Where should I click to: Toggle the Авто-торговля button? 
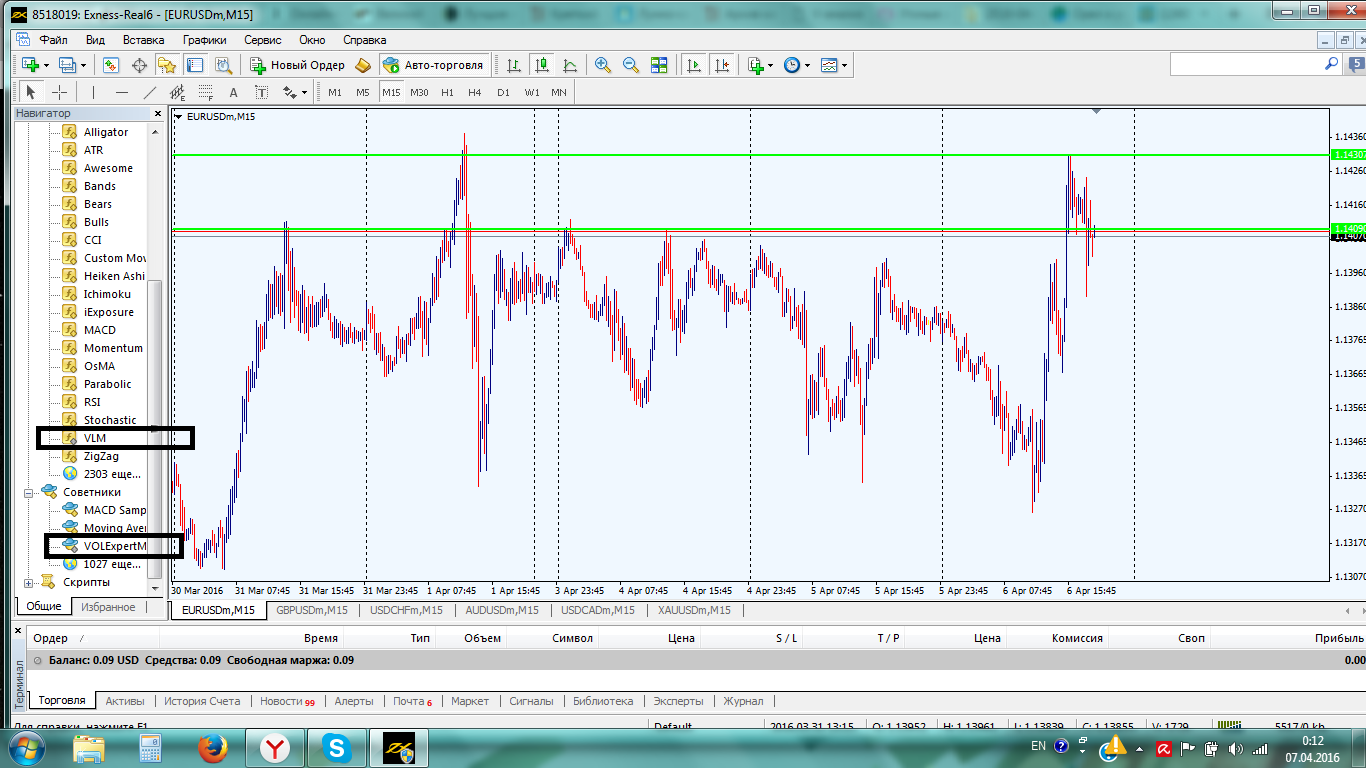pyautogui.click(x=433, y=65)
